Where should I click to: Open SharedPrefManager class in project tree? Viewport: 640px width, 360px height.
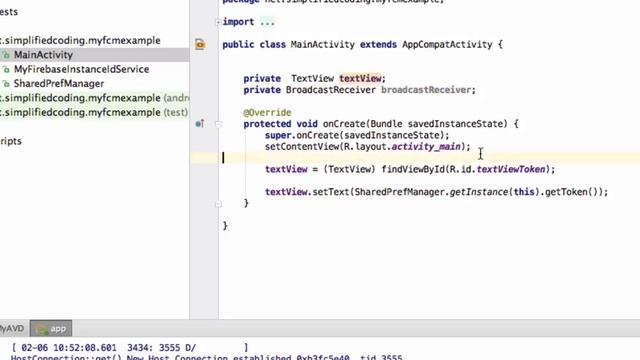coord(59,83)
